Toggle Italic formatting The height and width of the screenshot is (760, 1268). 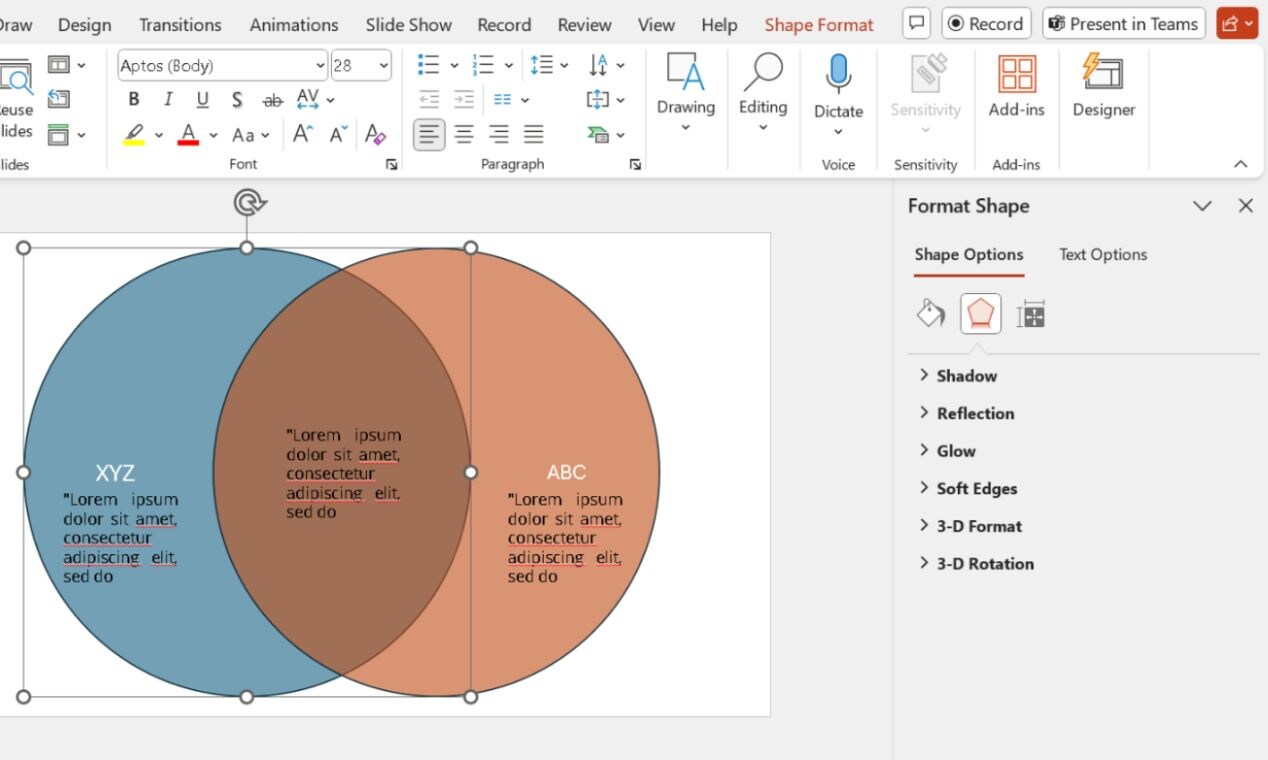[168, 99]
